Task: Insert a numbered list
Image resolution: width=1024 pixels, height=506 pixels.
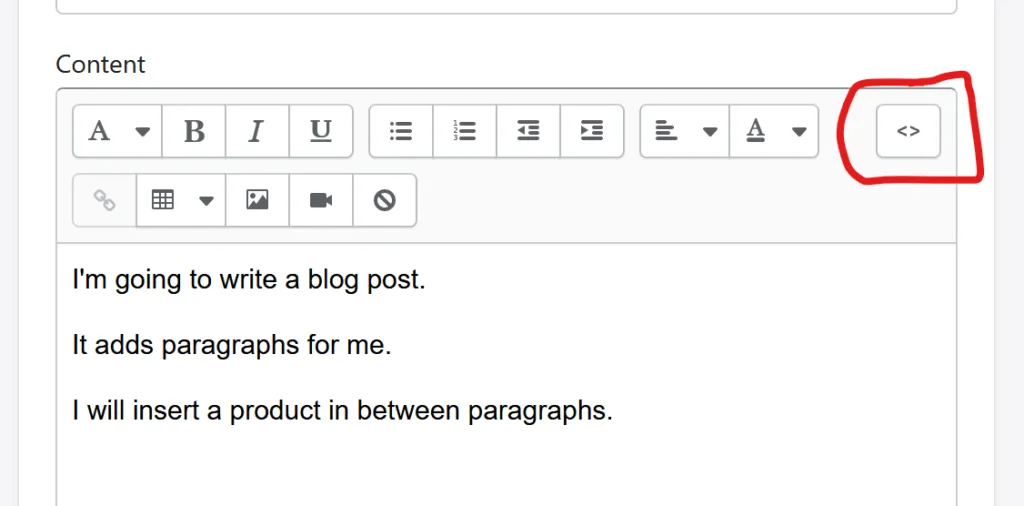Action: [x=464, y=131]
